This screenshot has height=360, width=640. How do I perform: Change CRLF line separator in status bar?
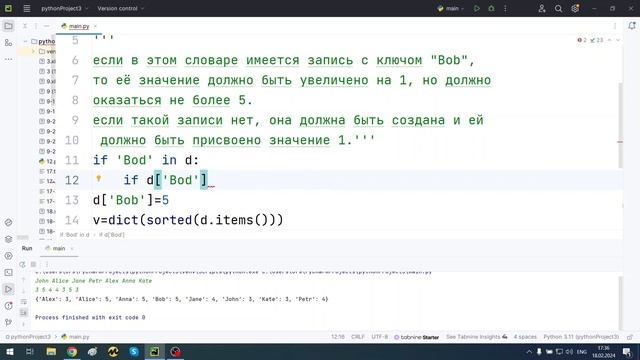pyautogui.click(x=358, y=337)
